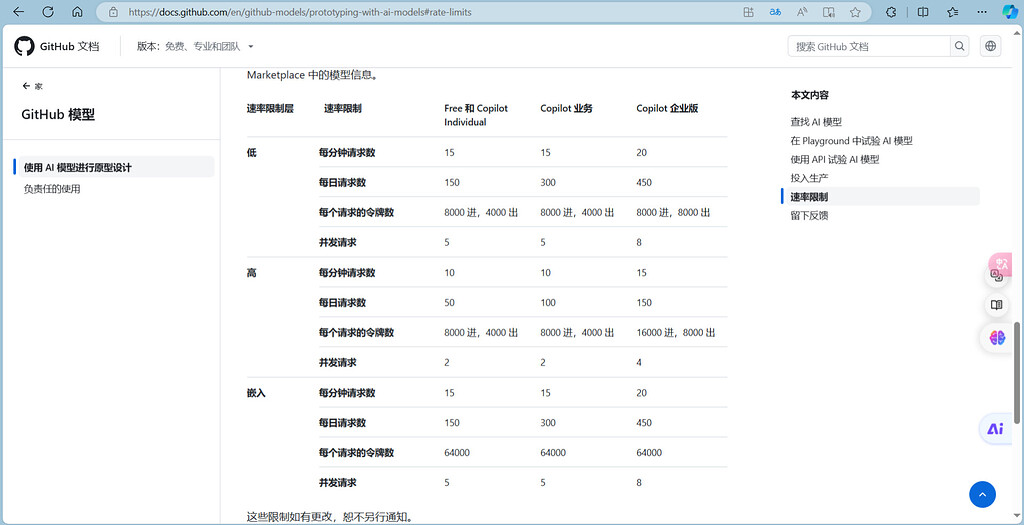Expand the 版本 version dropdown
Viewport: 1024px width, 525px height.
[x=195, y=46]
